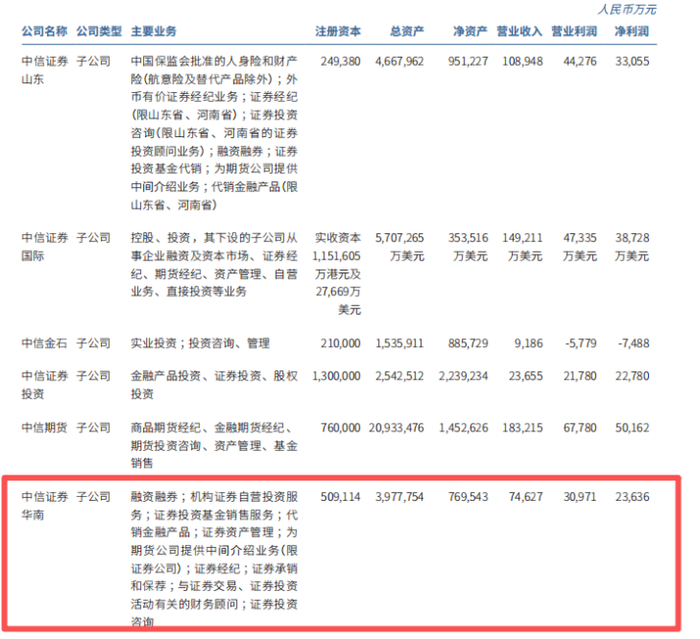Screen dimensions: 700x639
Task: Select the 中信证券山东 company name cell
Action: pos(45,70)
